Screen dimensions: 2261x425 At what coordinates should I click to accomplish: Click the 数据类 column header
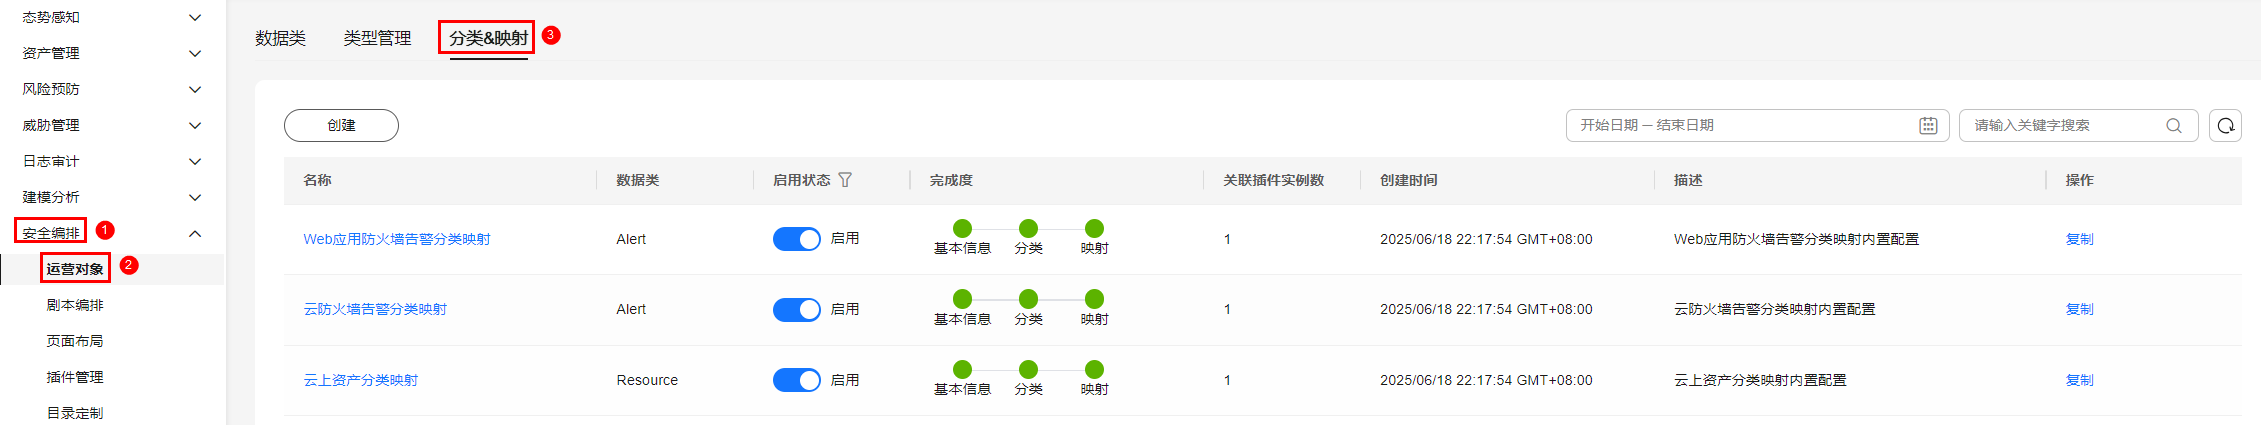point(637,180)
